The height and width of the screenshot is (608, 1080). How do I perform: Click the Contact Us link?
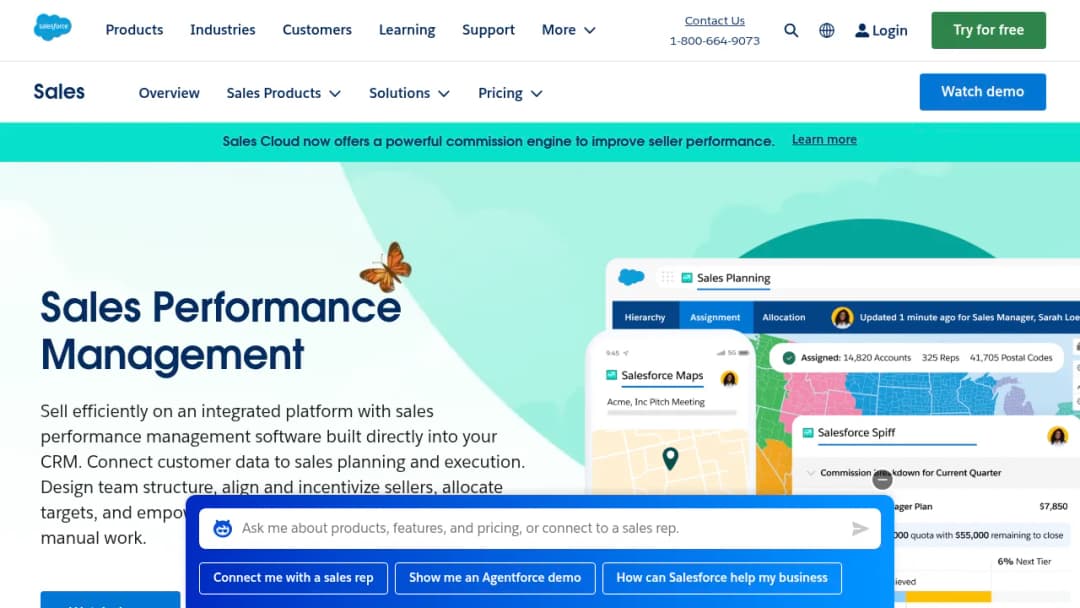[714, 21]
